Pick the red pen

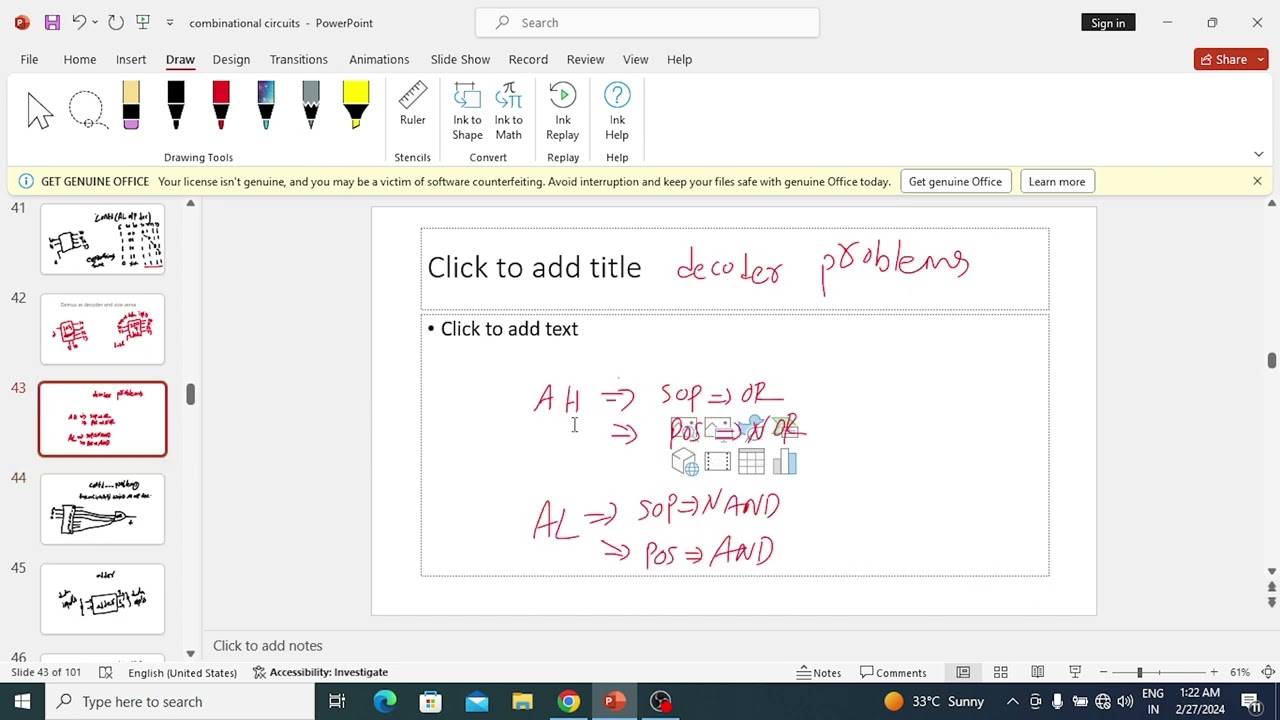[221, 105]
